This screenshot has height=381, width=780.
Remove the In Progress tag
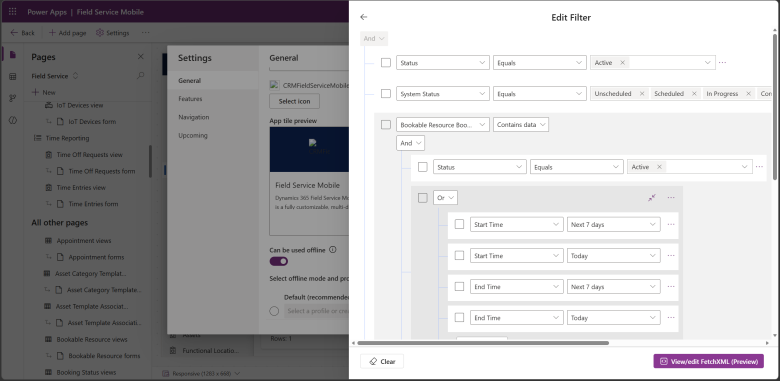coord(748,94)
